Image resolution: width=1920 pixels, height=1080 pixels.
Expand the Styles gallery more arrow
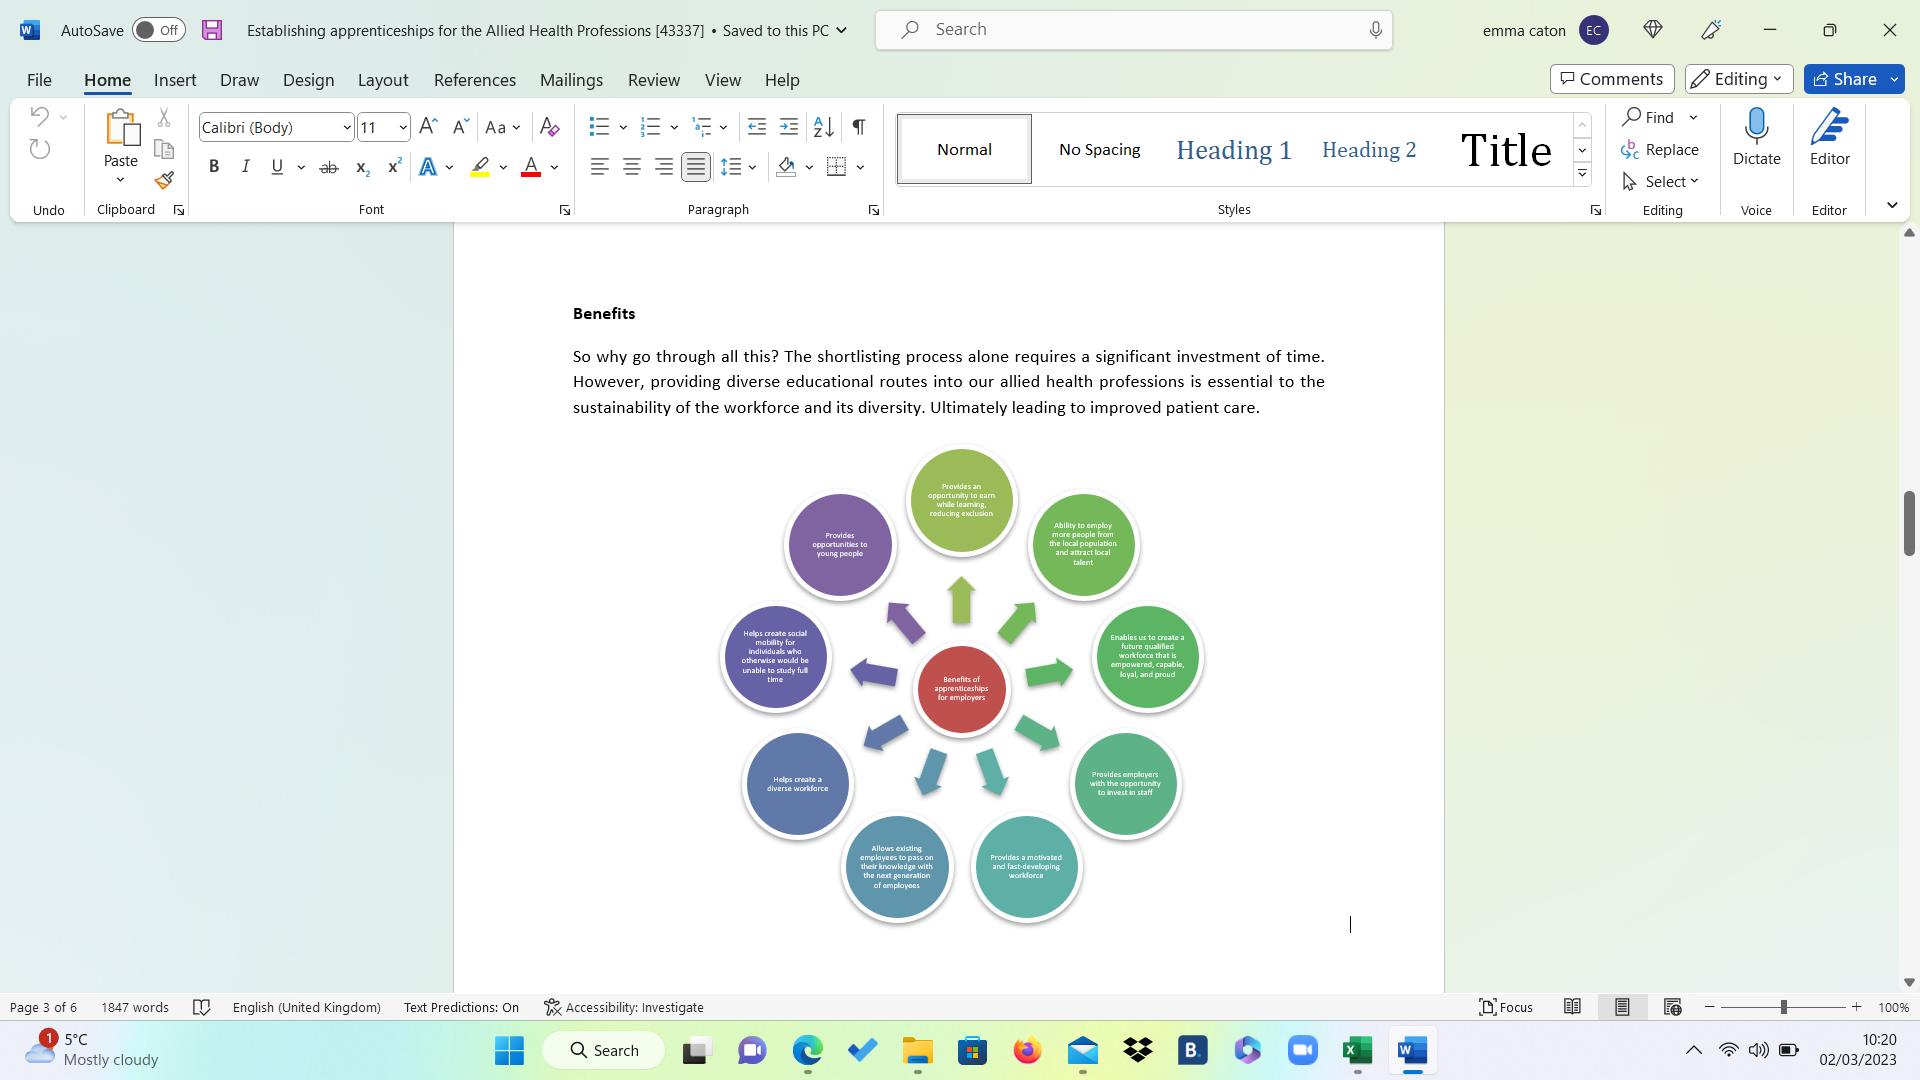tap(1582, 175)
